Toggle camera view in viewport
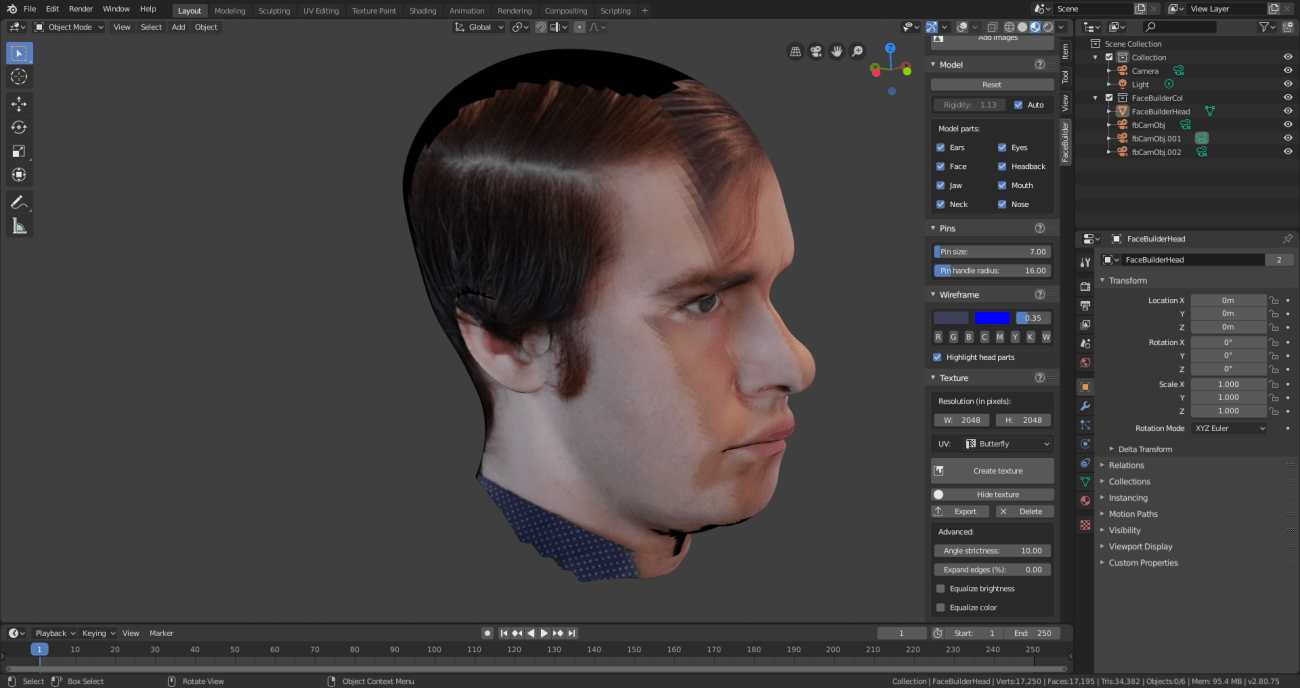 point(816,51)
